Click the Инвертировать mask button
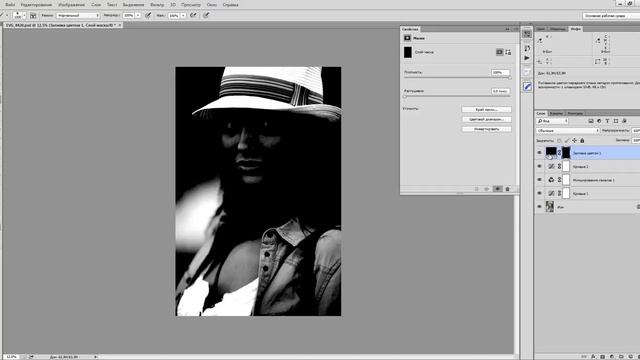 pos(486,129)
